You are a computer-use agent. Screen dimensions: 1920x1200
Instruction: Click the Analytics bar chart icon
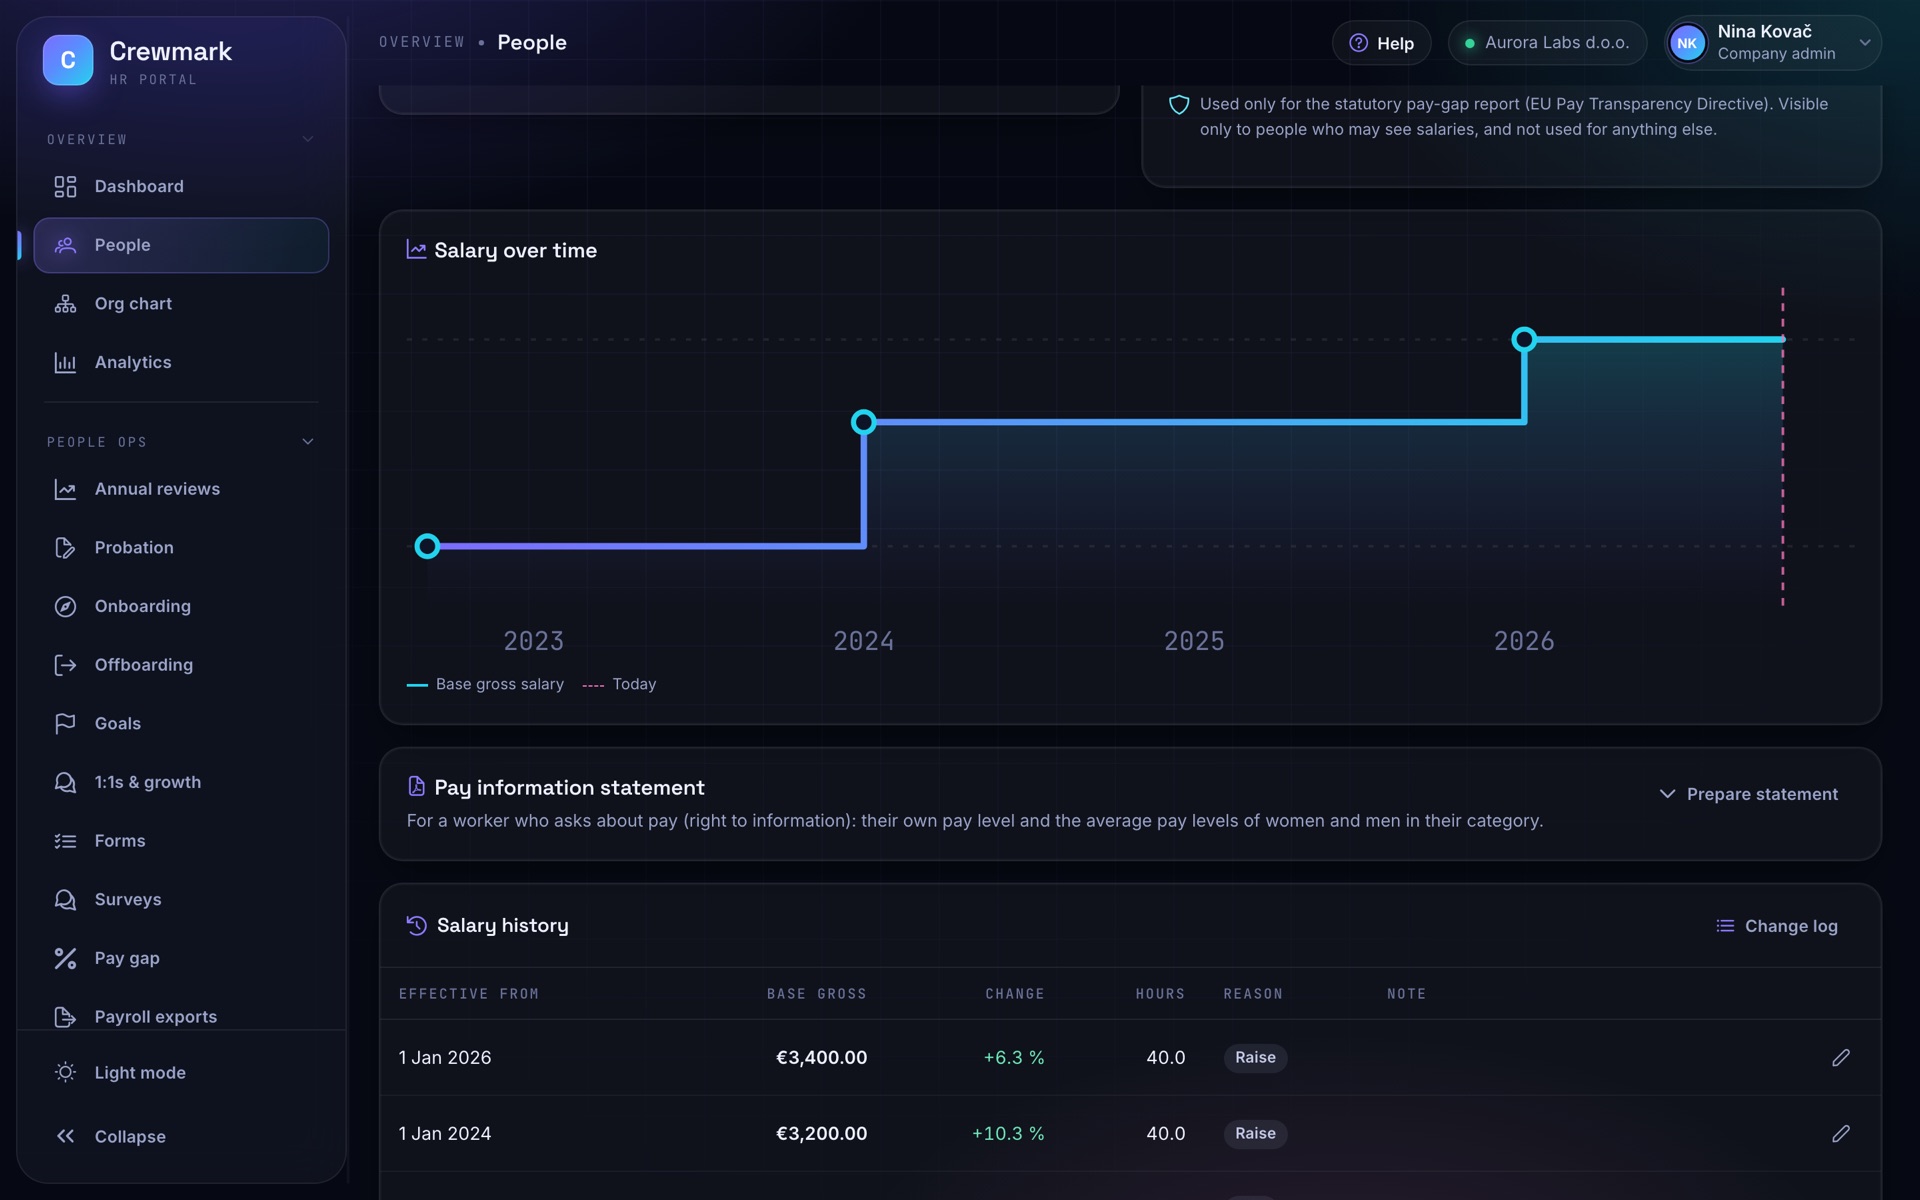(65, 363)
